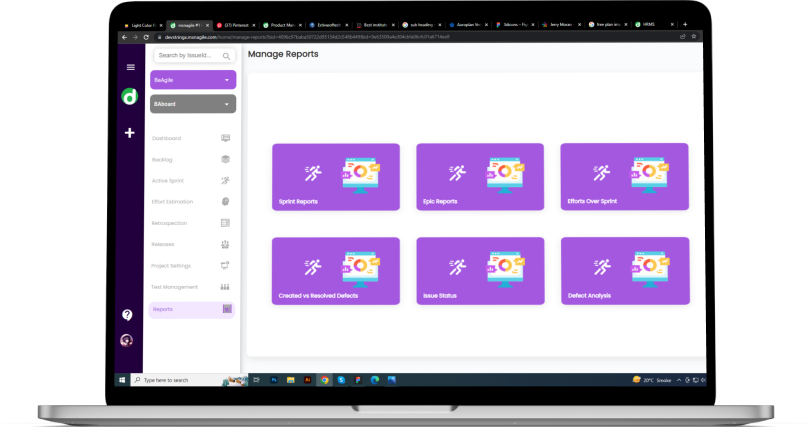Open Task View in the taskbar

(x=257, y=380)
